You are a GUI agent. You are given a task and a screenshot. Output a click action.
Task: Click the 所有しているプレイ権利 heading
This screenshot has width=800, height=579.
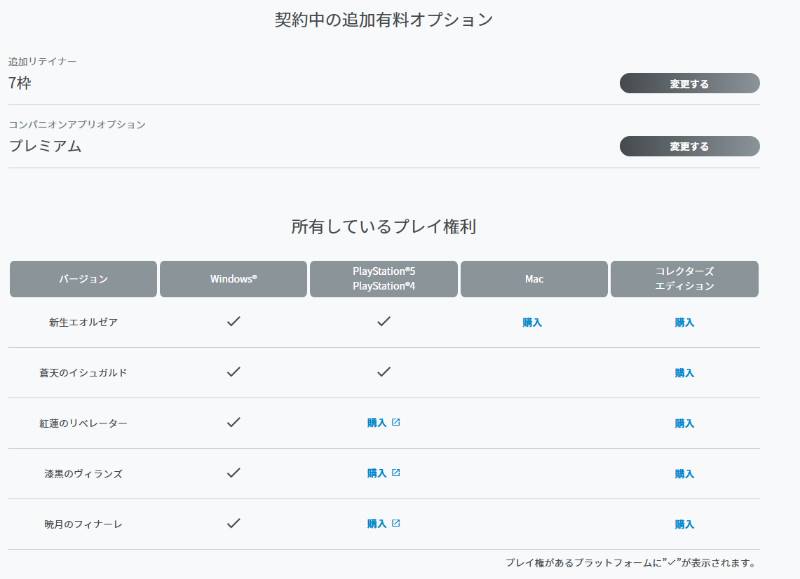(384, 226)
